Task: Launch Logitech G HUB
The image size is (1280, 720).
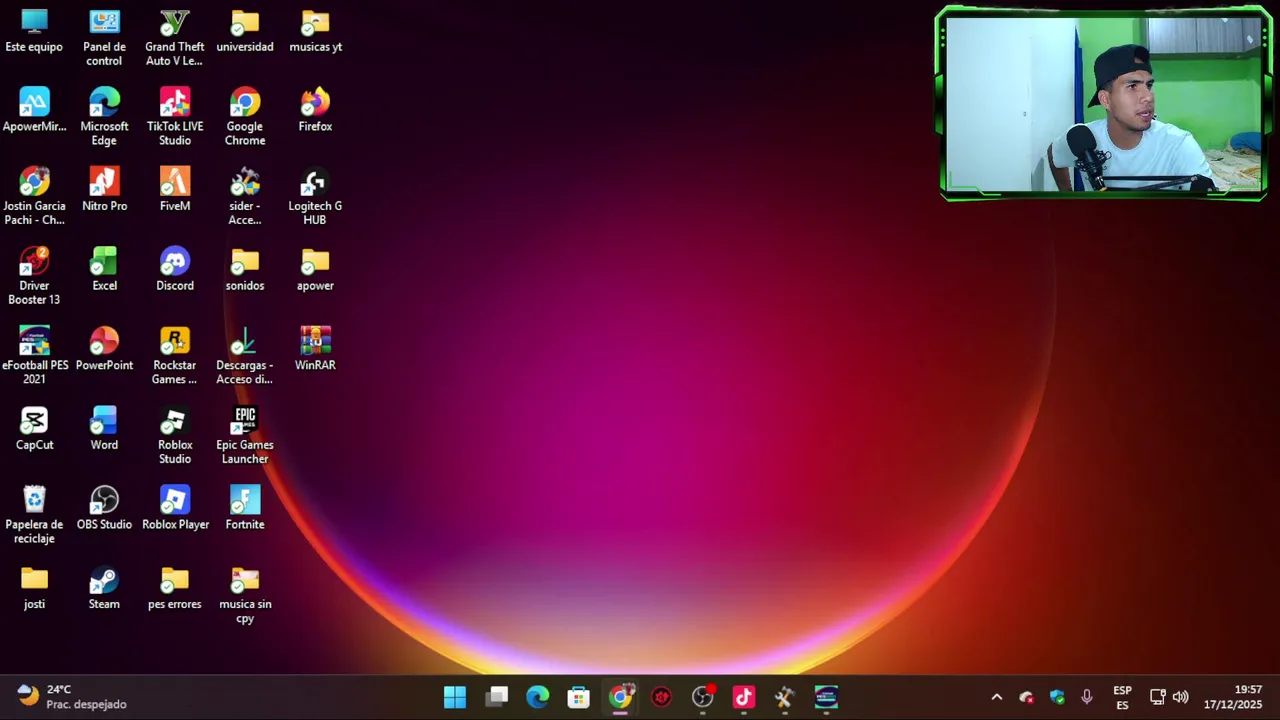Action: coord(315,197)
